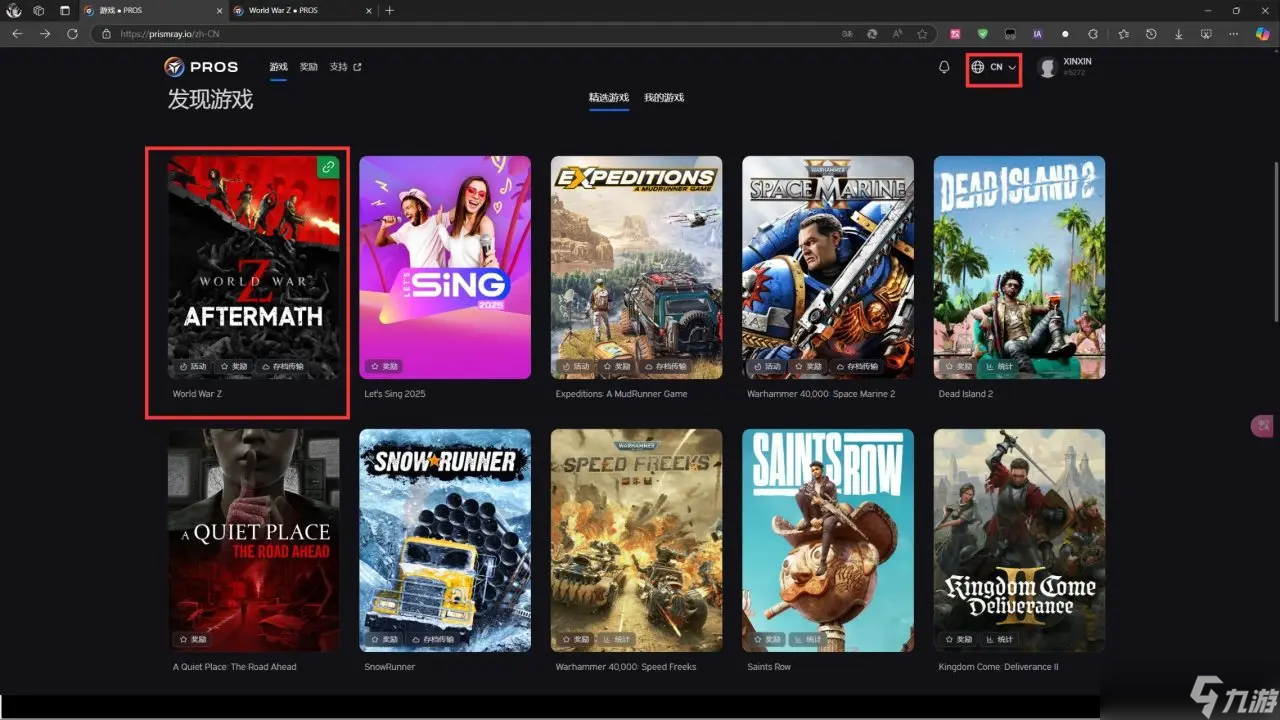This screenshot has height=720, width=1280.
Task: Open the Dead Island 2 cover art
Action: point(1019,267)
